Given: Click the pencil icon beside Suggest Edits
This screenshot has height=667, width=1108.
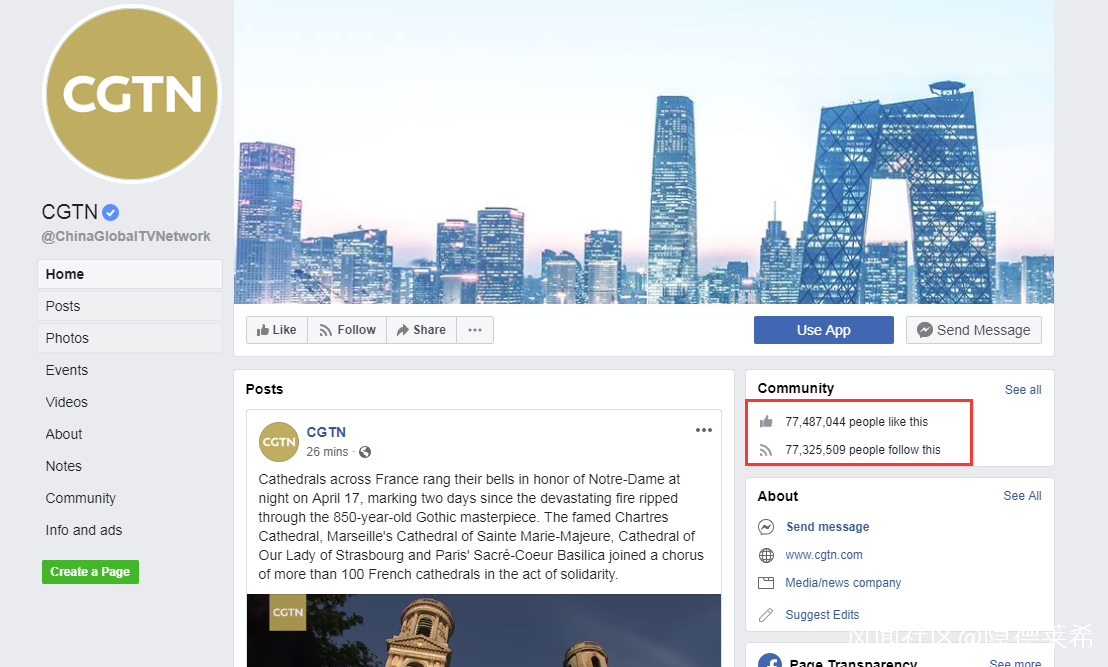Looking at the screenshot, I should pos(766,615).
